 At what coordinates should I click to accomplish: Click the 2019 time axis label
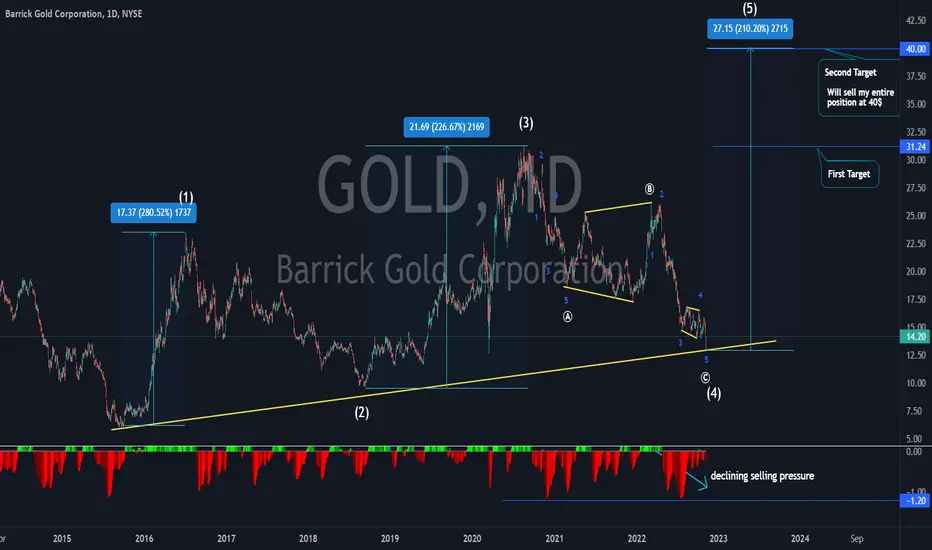tap(390, 539)
